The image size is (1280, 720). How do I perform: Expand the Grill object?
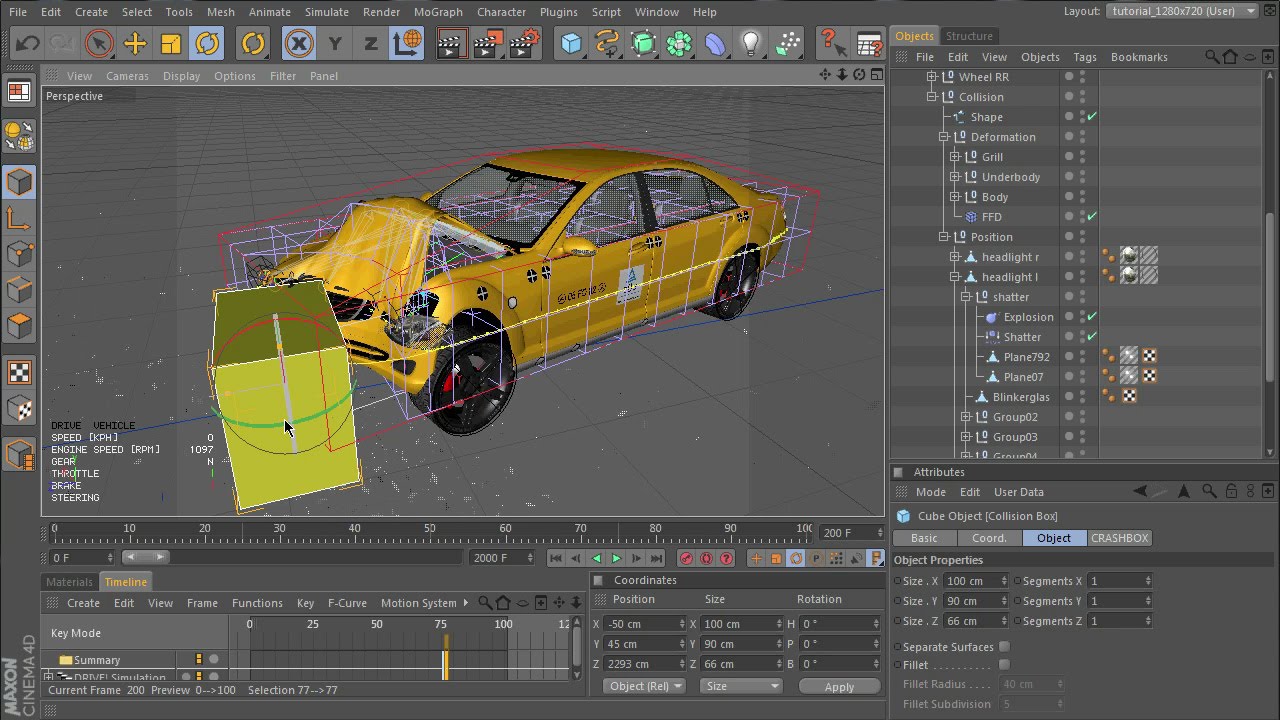click(x=954, y=157)
